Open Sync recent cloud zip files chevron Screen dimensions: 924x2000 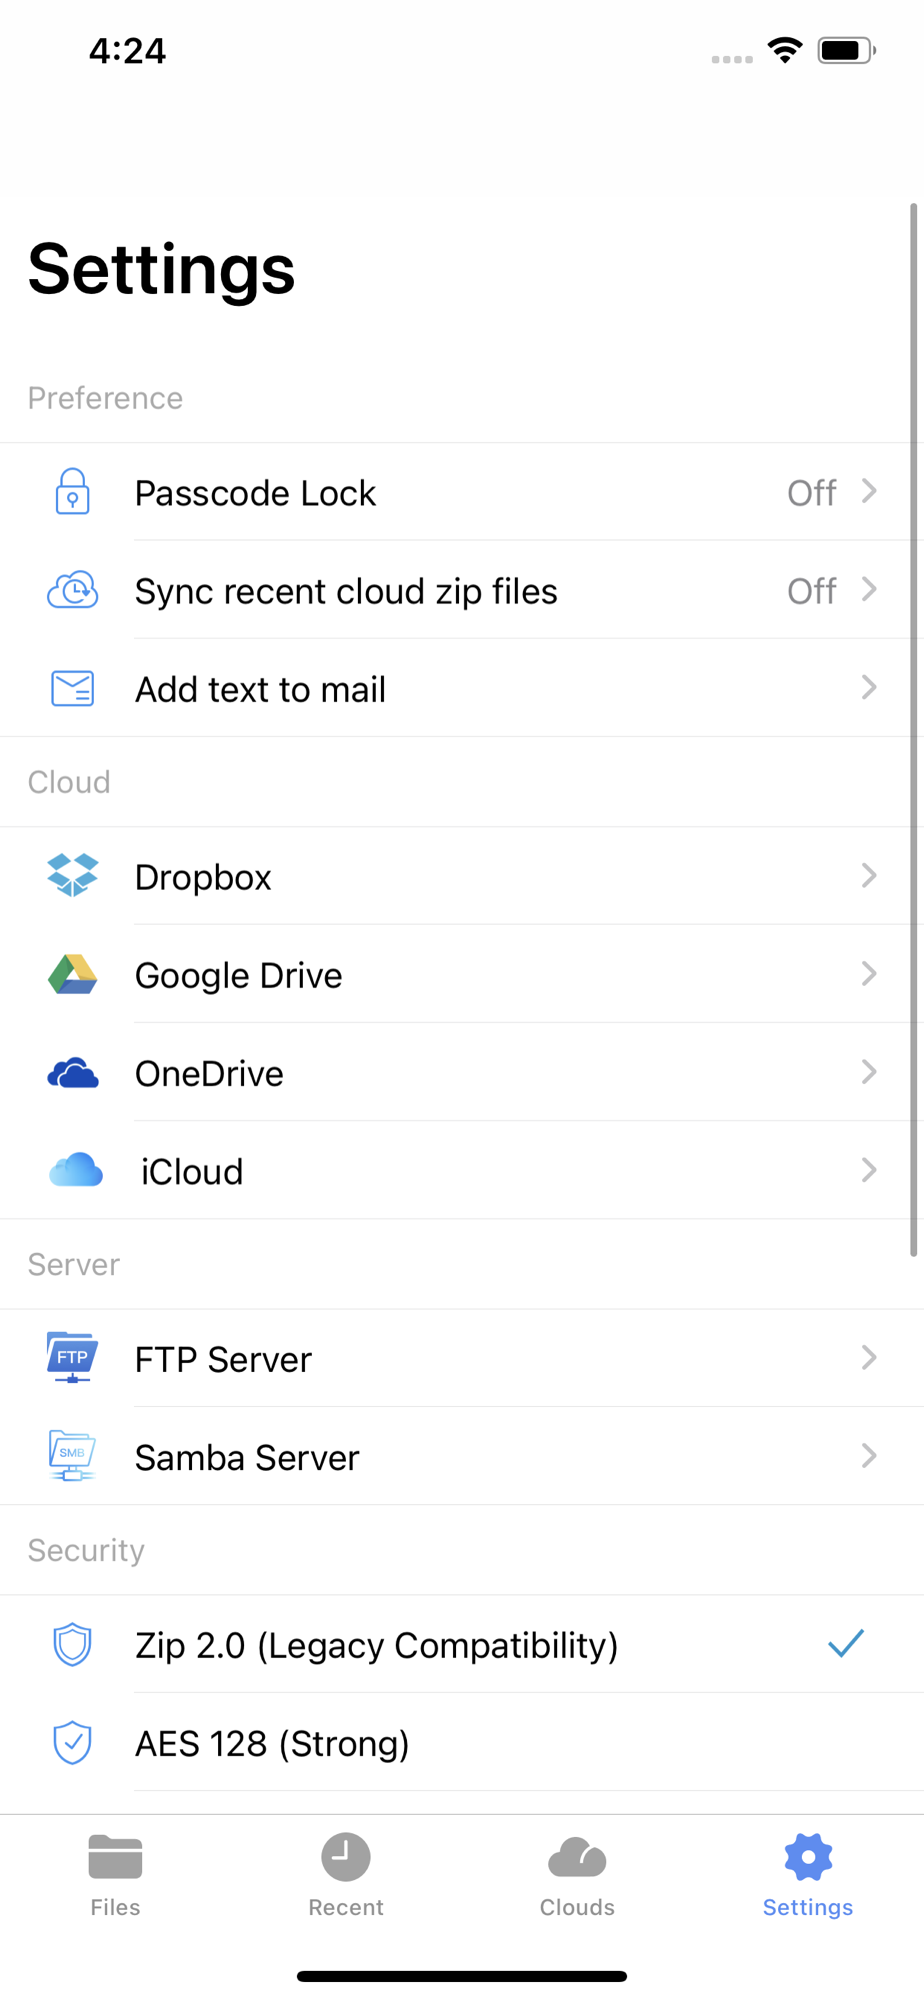click(869, 589)
